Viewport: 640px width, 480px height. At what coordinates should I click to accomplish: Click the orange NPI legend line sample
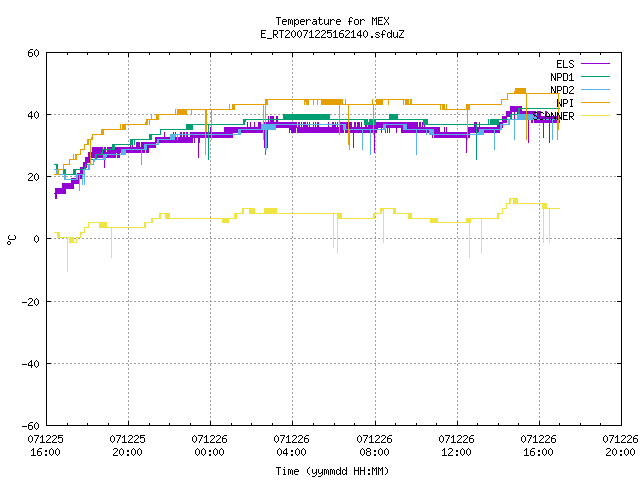click(595, 103)
